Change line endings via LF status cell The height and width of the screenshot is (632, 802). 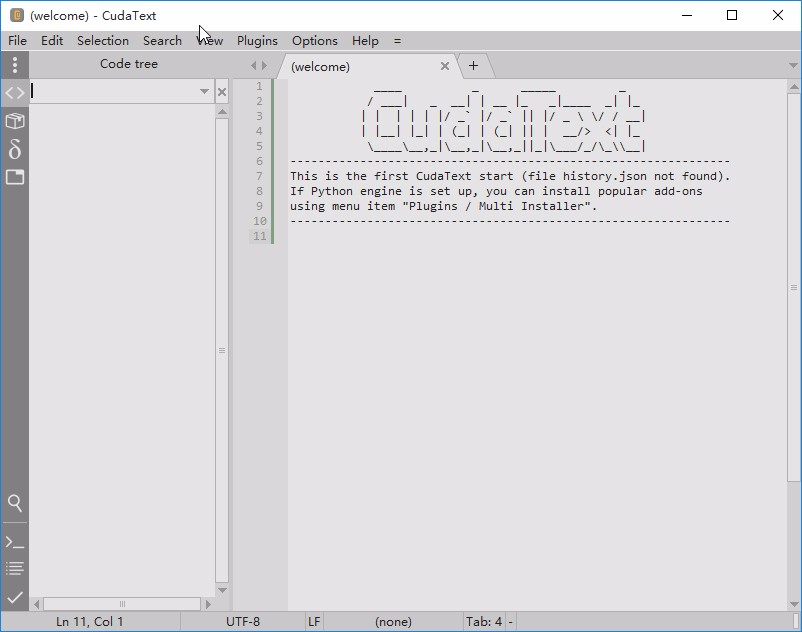(314, 622)
